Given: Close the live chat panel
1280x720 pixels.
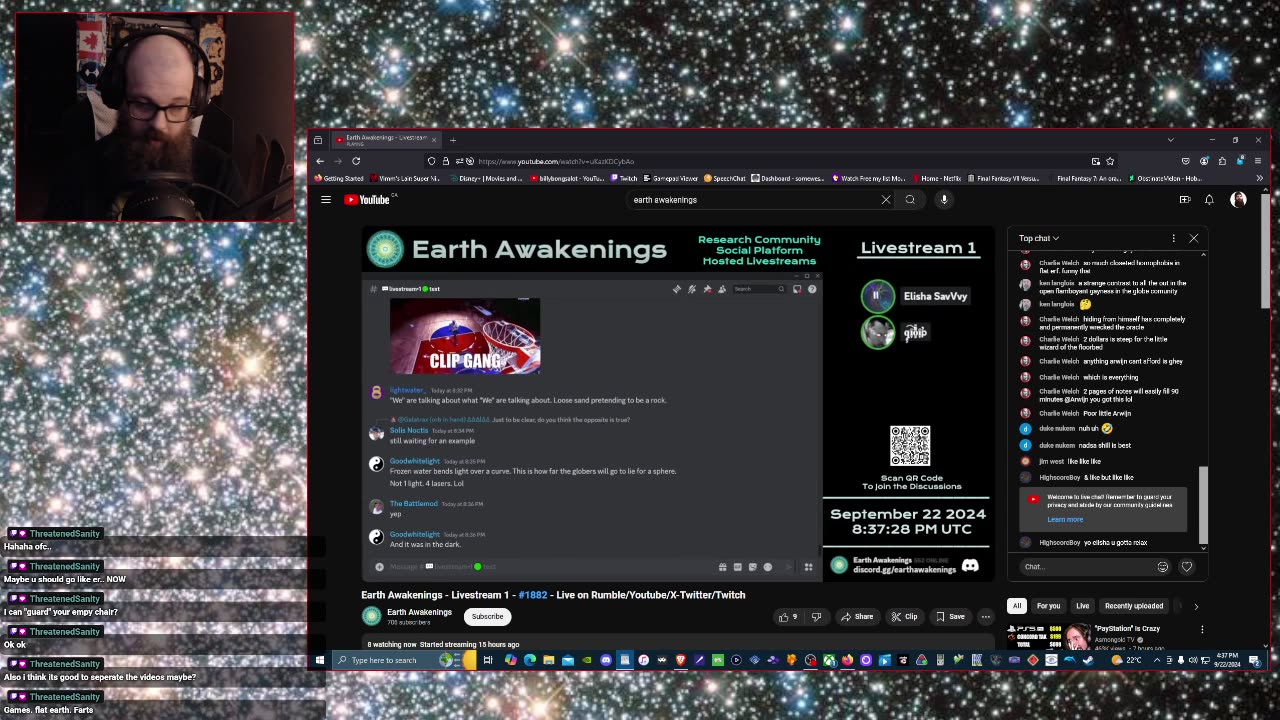Looking at the screenshot, I should [1193, 238].
